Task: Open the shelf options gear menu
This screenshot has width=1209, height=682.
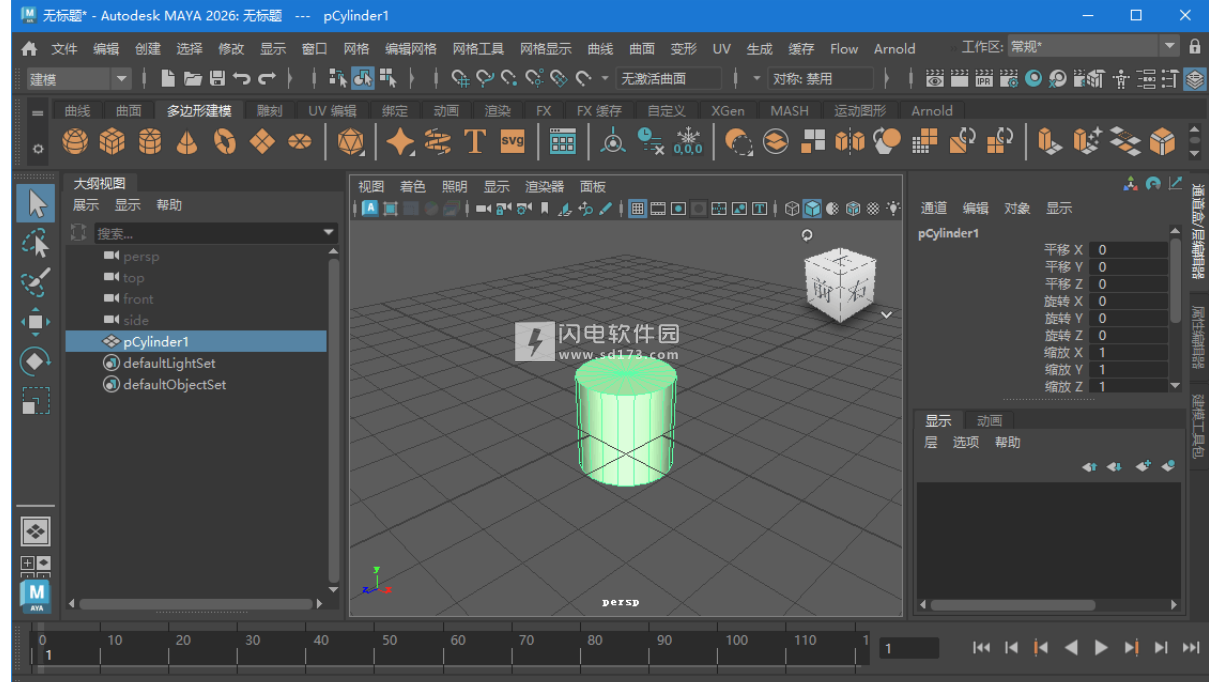Action: 38,148
